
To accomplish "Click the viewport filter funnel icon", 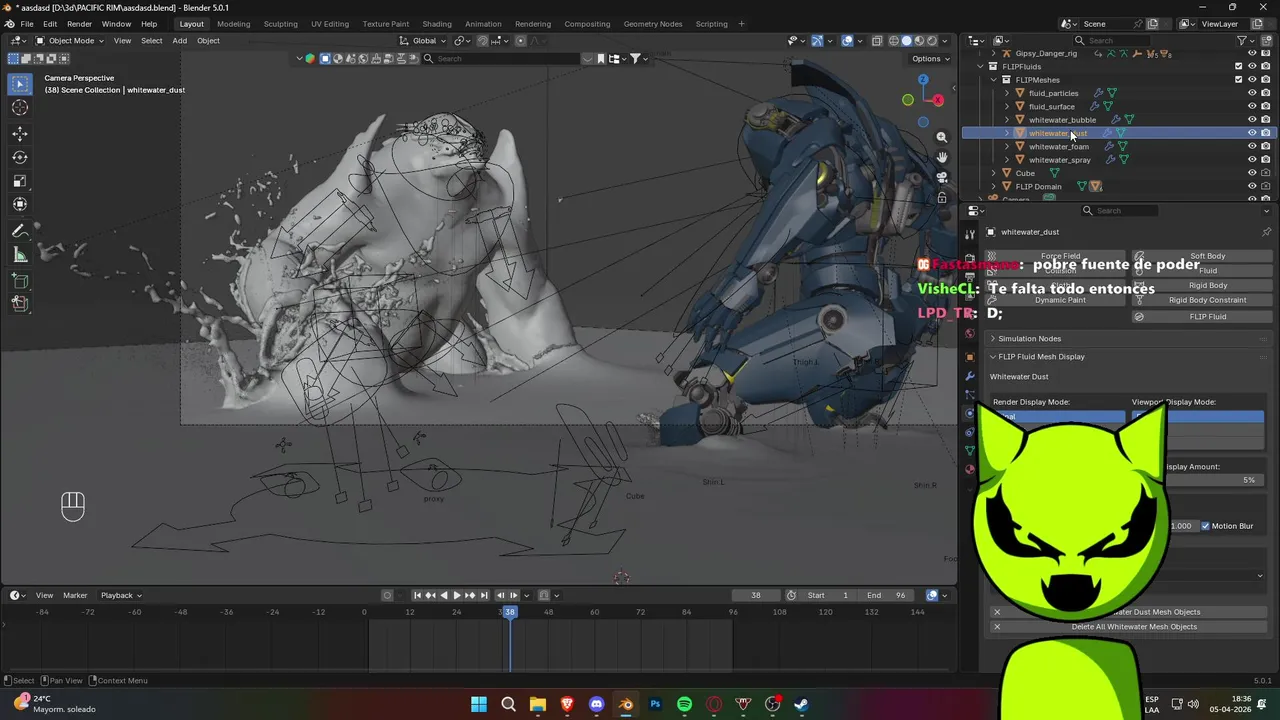I will tap(635, 59).
